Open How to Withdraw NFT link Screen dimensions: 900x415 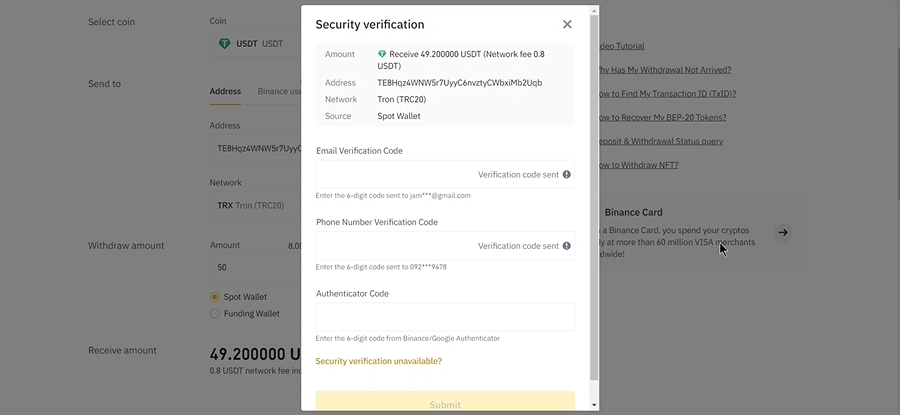pos(638,165)
